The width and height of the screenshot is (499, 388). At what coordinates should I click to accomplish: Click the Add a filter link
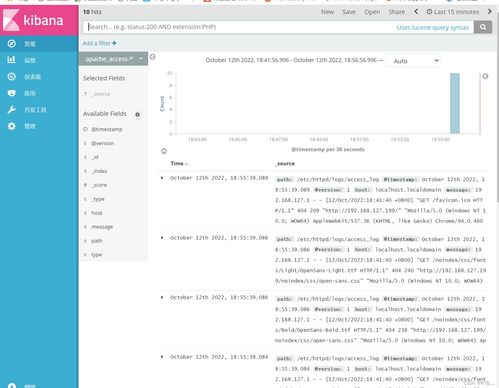(99, 43)
